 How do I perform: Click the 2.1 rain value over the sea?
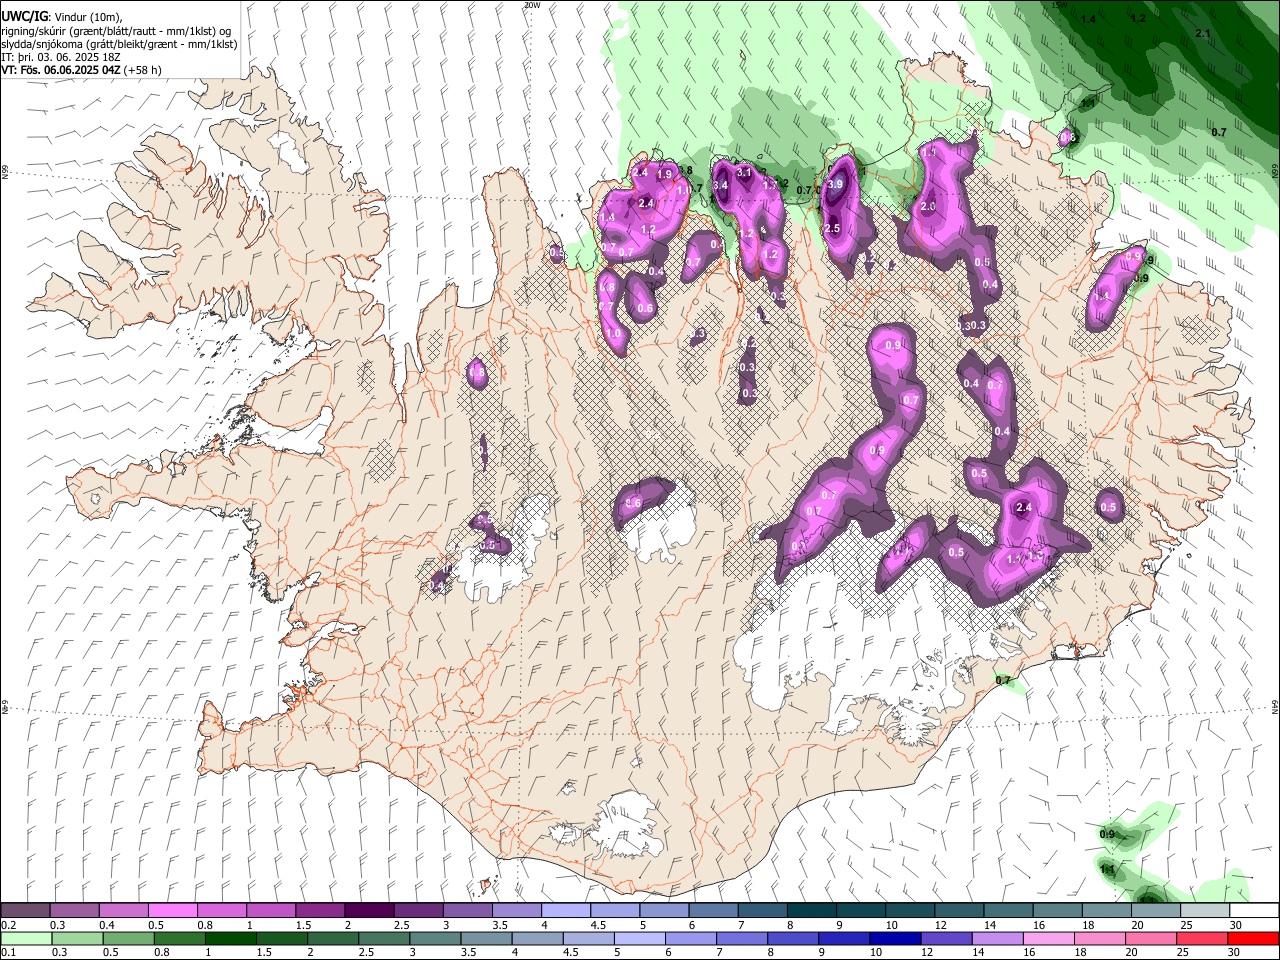pos(1203,33)
